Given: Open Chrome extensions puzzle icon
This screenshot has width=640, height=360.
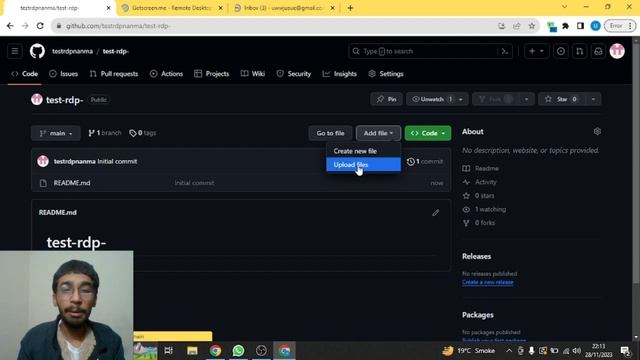Looking at the screenshot, I should click(x=565, y=26).
